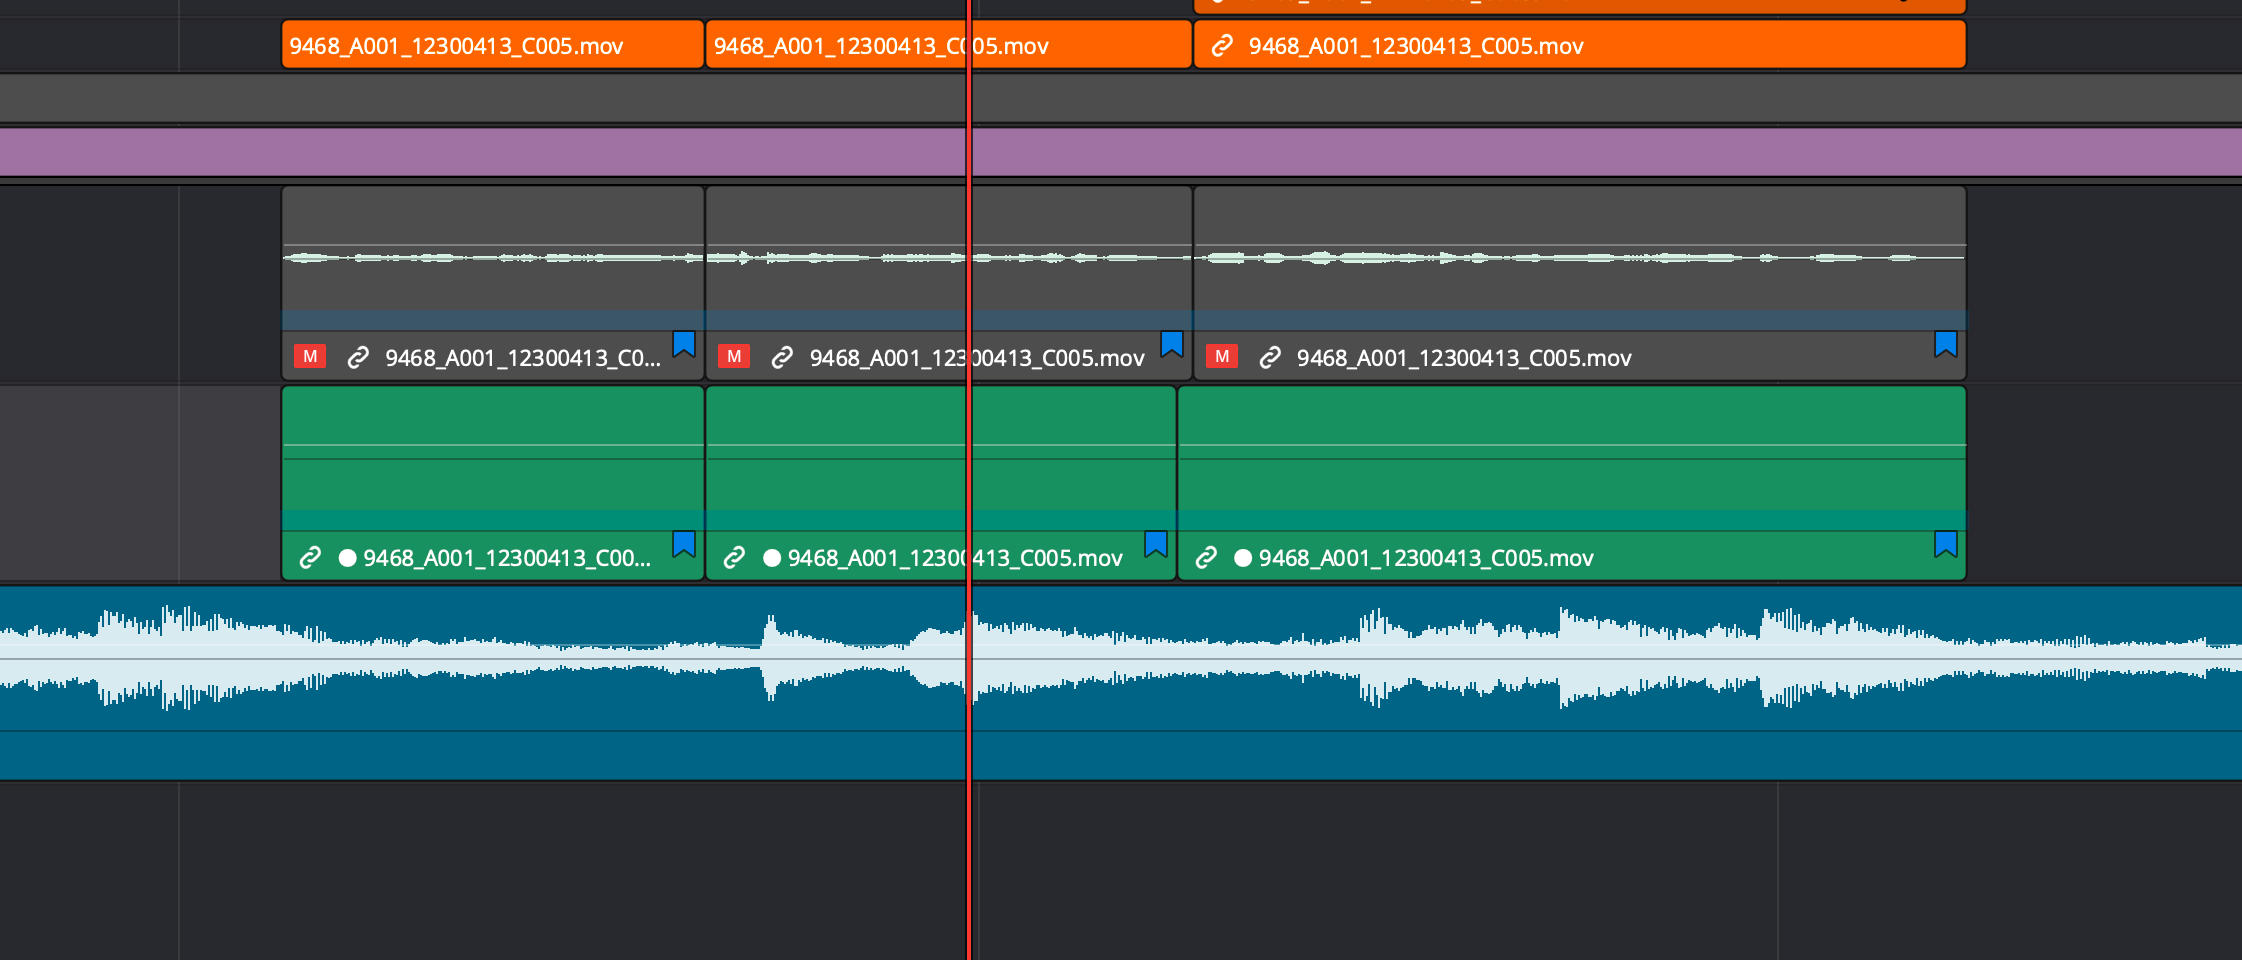Click the volume line on middle green audio clip
Image resolution: width=2242 pixels, height=960 pixels.
coord(941,445)
